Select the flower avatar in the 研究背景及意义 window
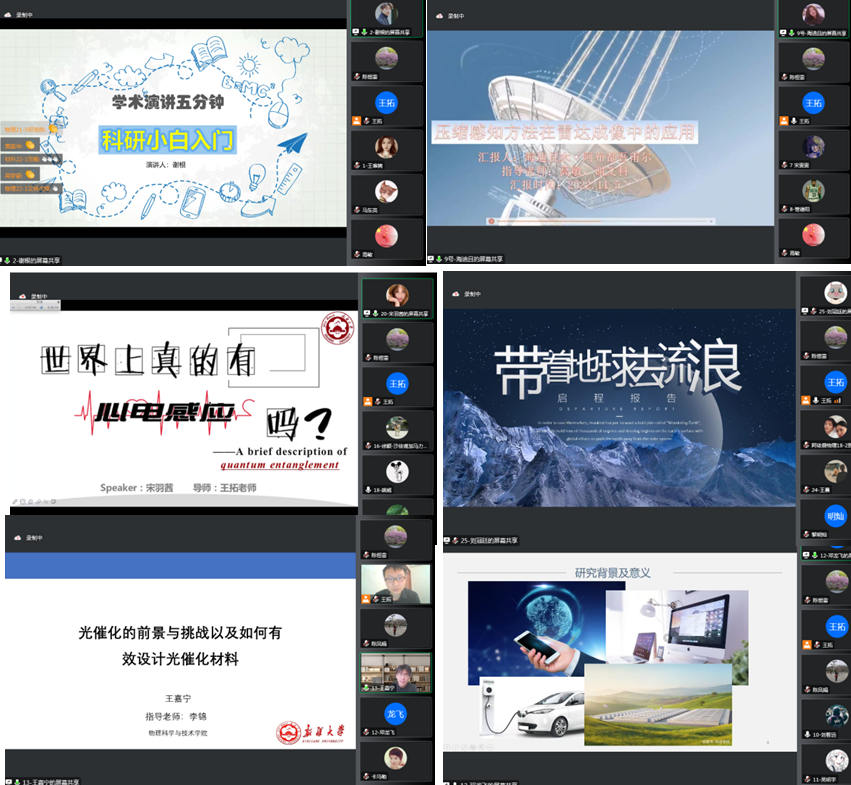 click(x=836, y=582)
